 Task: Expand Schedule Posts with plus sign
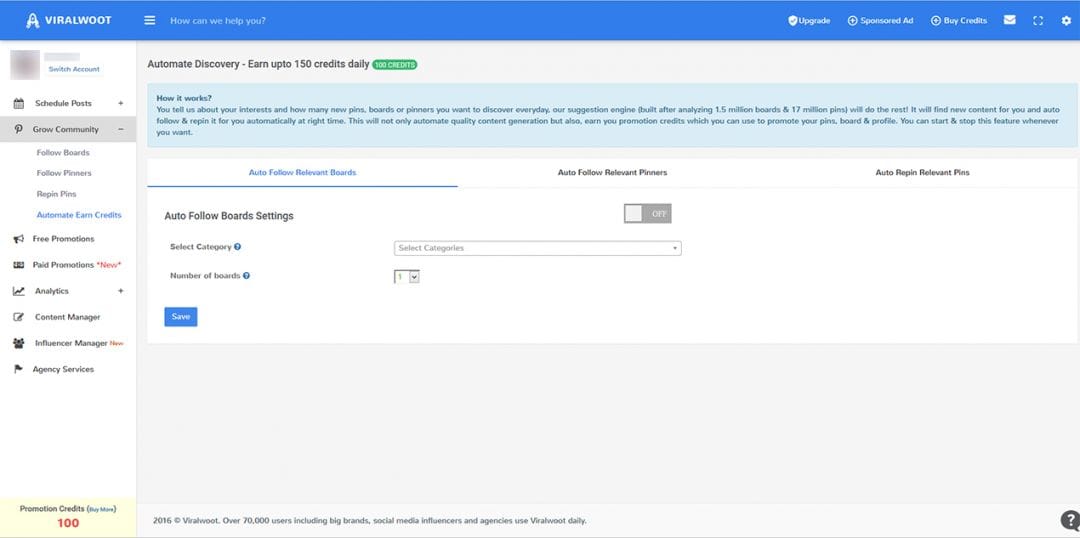point(121,103)
